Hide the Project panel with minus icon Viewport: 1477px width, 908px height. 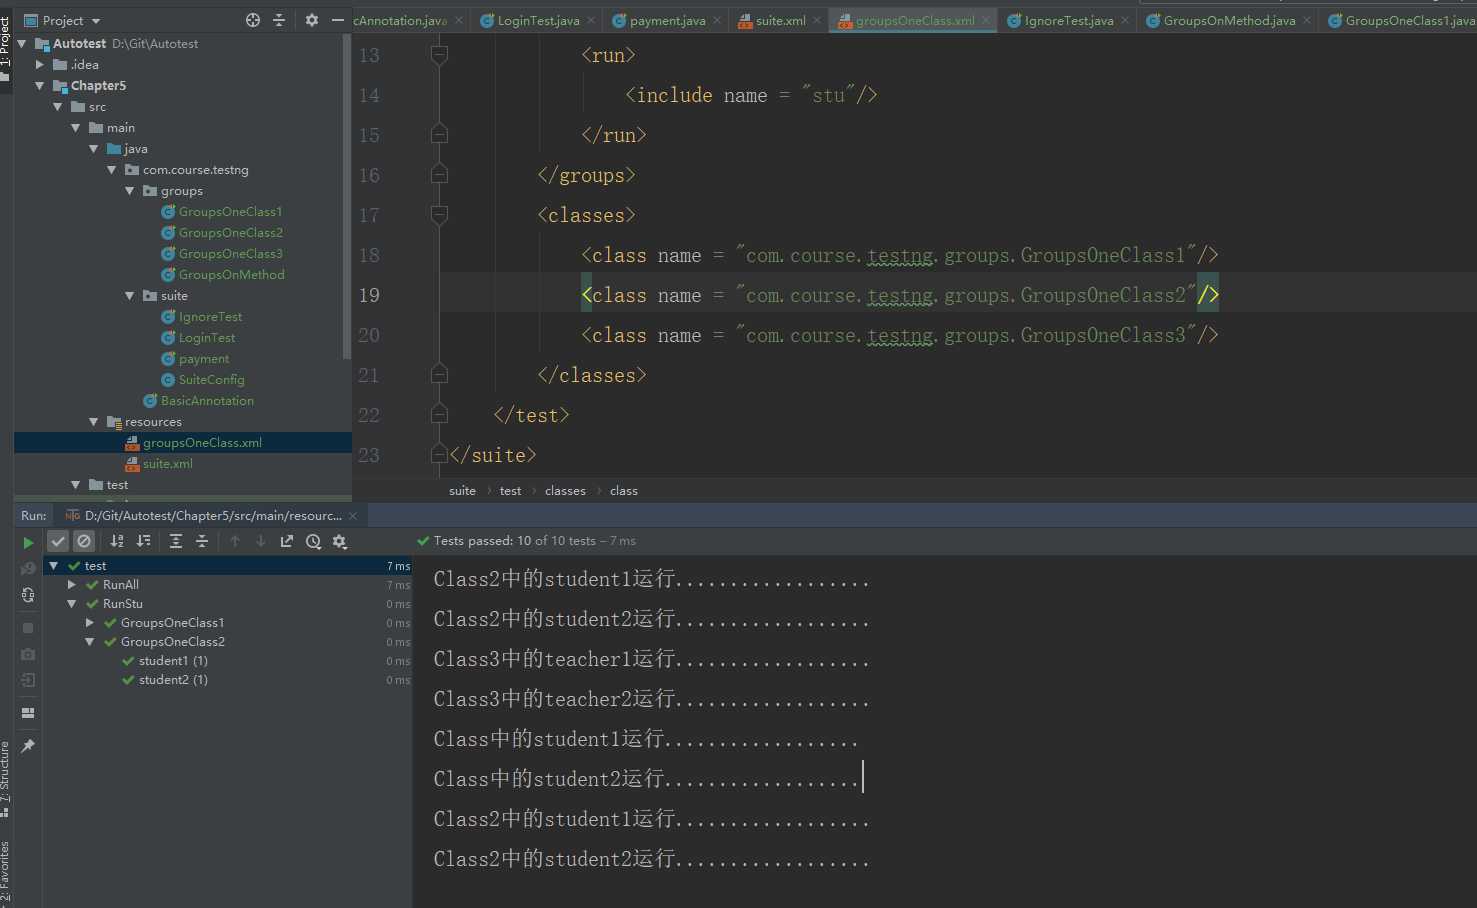click(x=338, y=20)
